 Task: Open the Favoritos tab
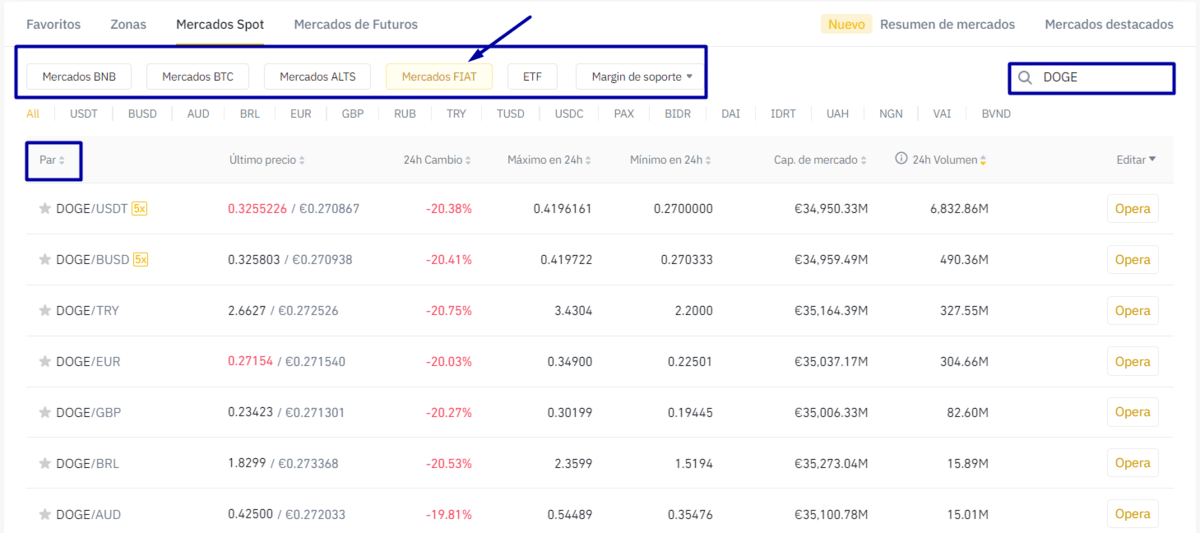coord(53,24)
